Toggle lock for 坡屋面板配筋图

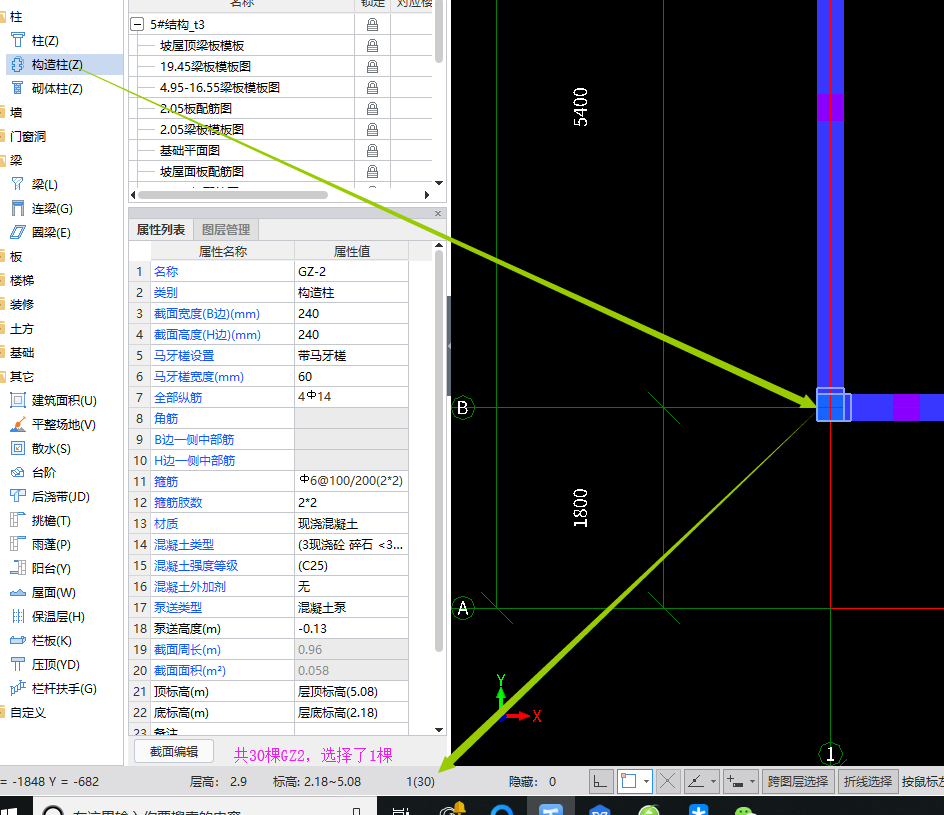coord(373,172)
